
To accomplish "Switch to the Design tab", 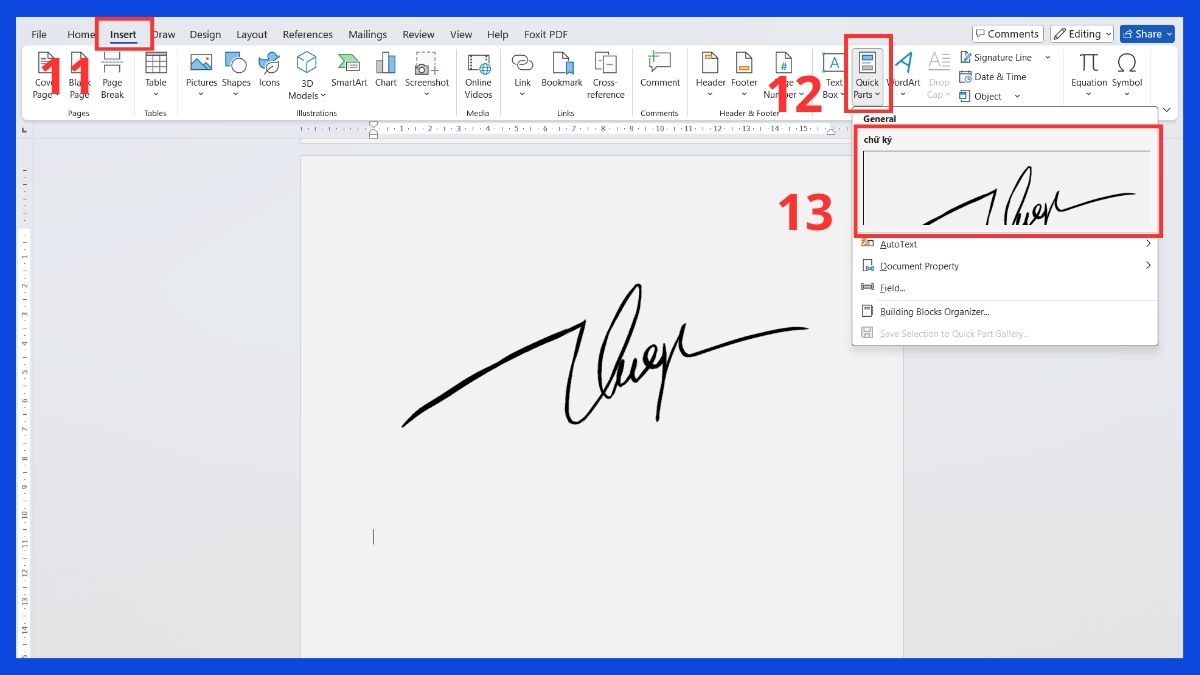I will pyautogui.click(x=205, y=34).
